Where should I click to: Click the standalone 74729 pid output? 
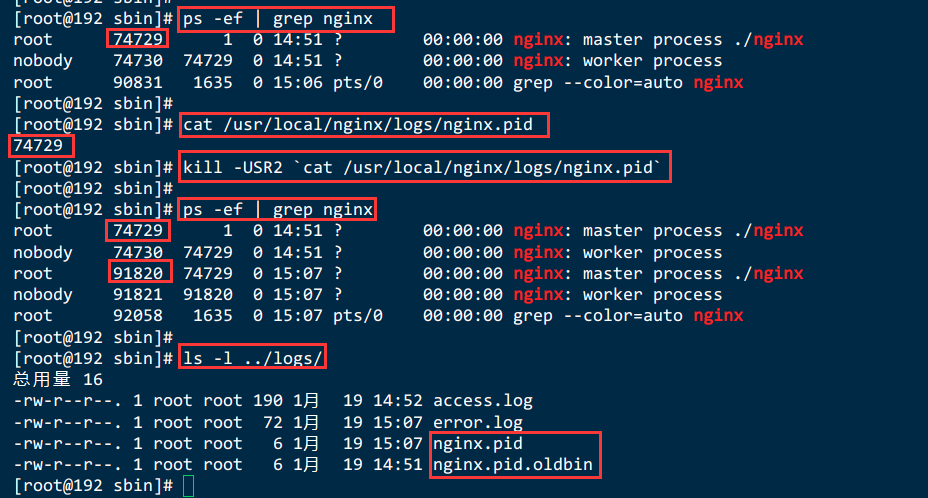coord(38,146)
